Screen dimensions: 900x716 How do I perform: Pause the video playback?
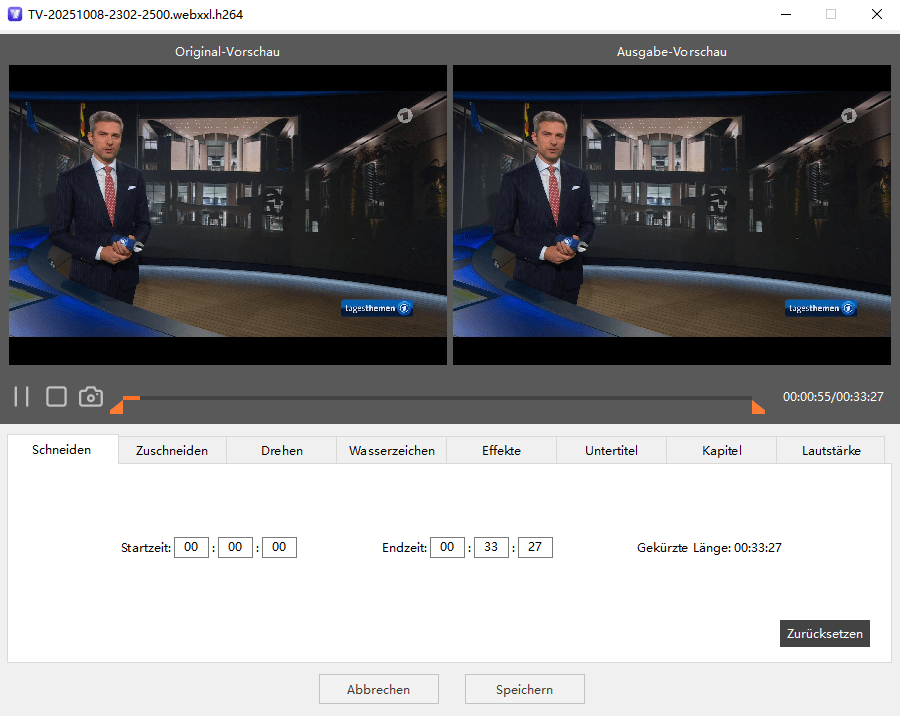[22, 397]
